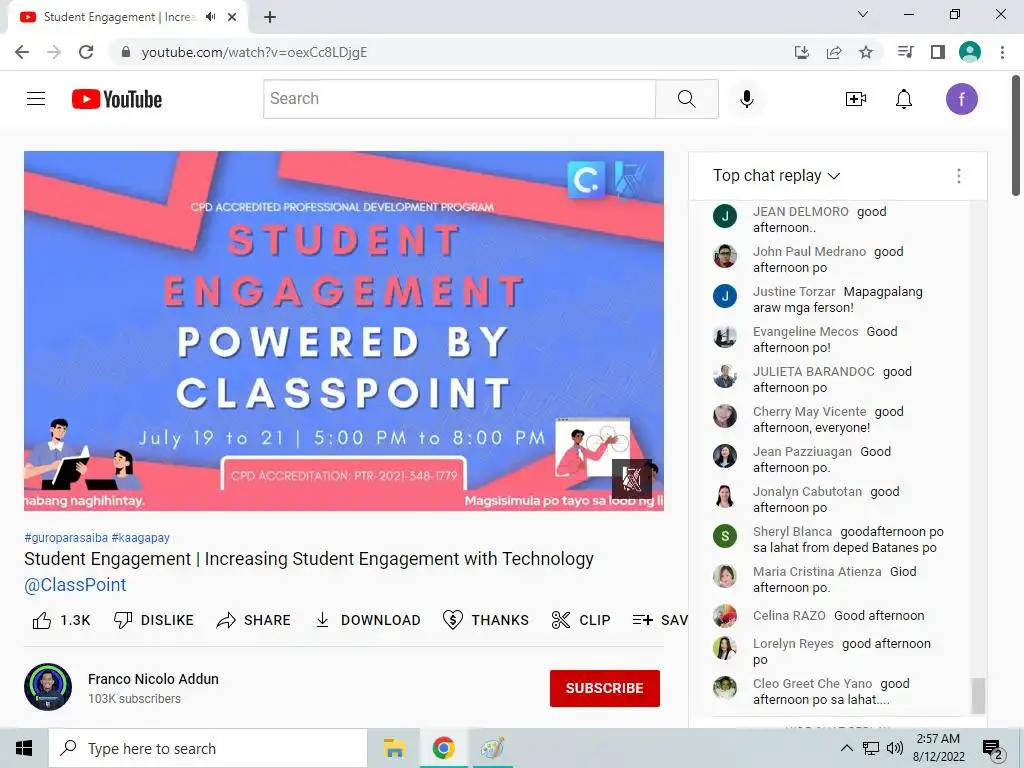Reload the page
The image size is (1024, 768).
pyautogui.click(x=86, y=52)
